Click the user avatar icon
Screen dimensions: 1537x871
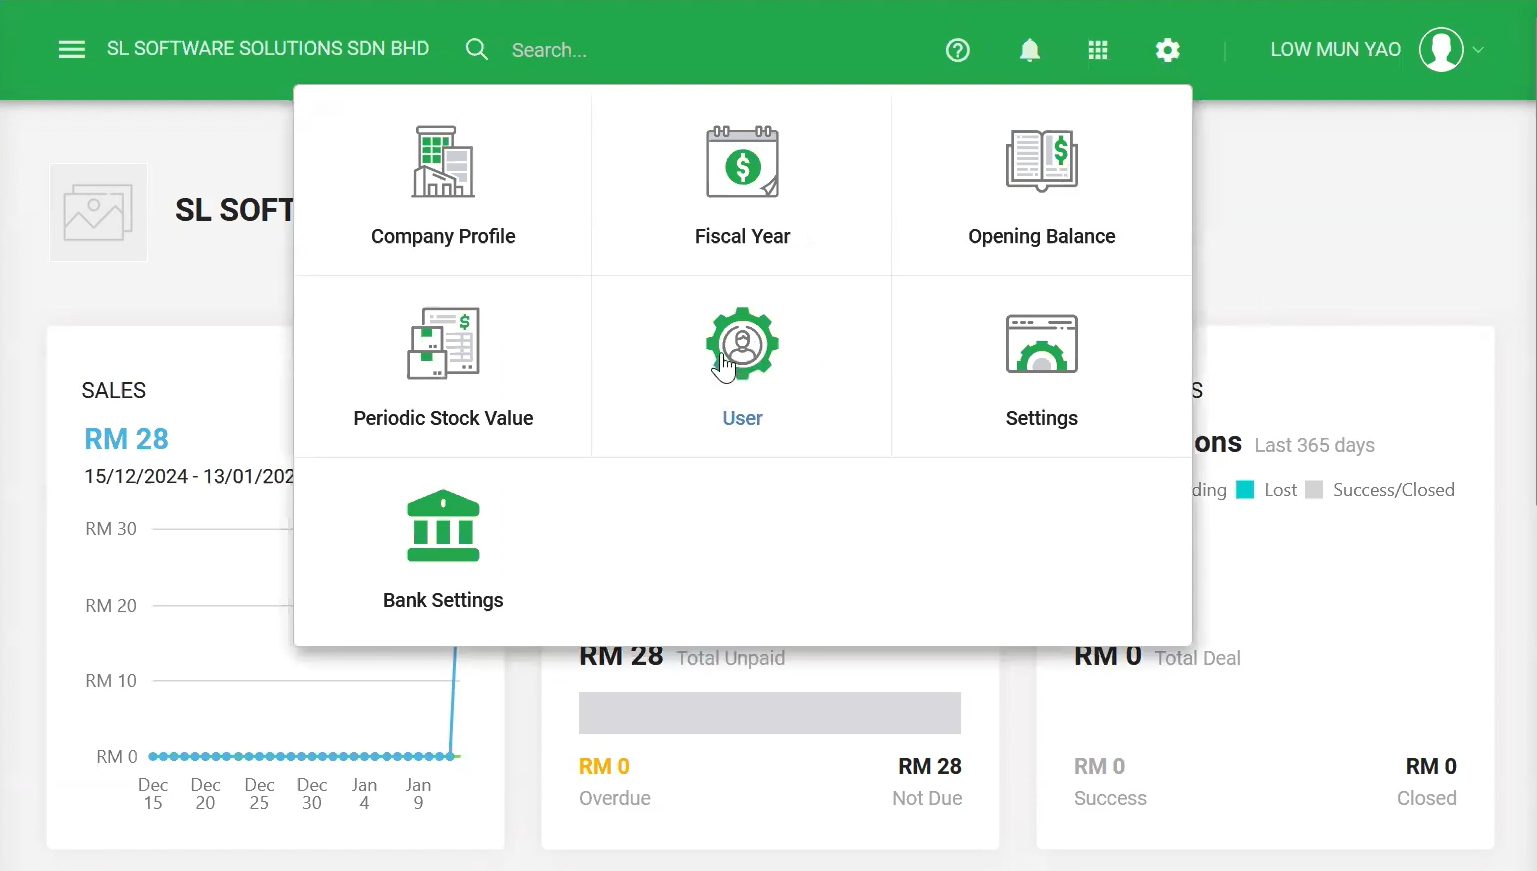pyautogui.click(x=1441, y=50)
